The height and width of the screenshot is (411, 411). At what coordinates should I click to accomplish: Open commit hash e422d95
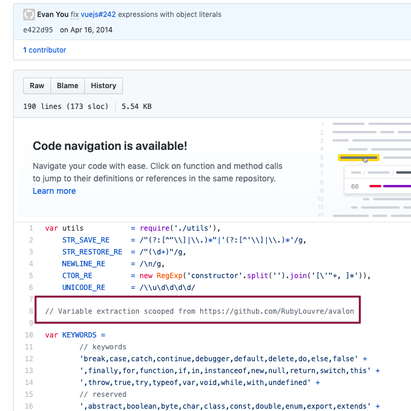click(x=38, y=30)
